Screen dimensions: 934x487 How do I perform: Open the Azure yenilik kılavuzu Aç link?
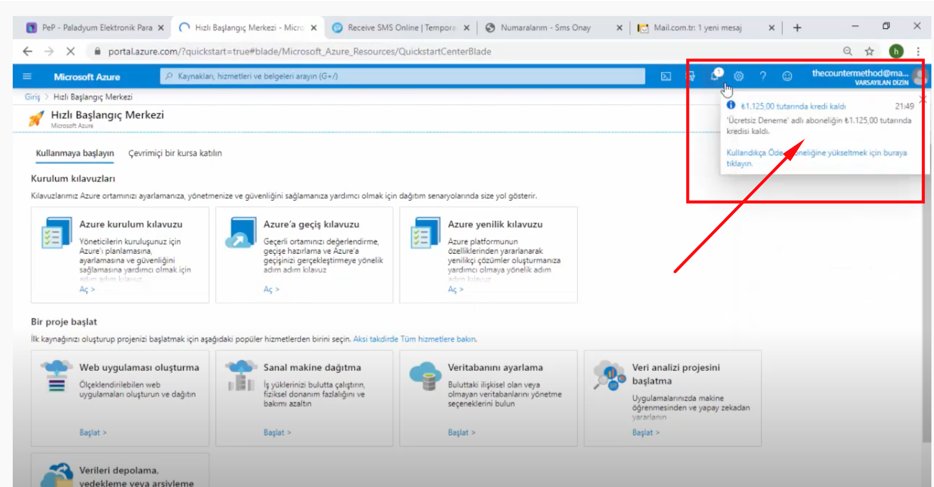click(x=456, y=289)
